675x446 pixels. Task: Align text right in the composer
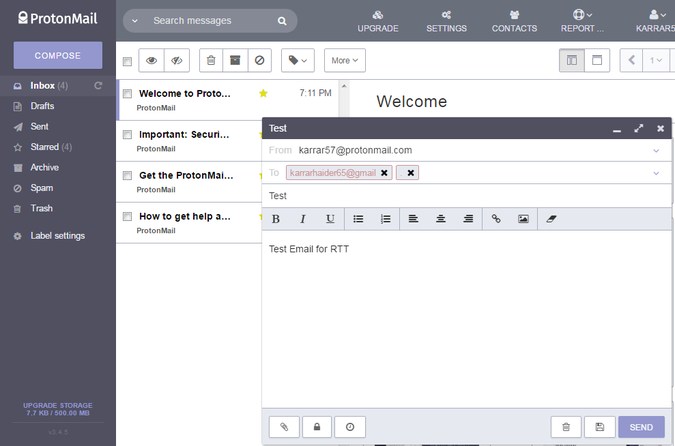tap(468, 219)
